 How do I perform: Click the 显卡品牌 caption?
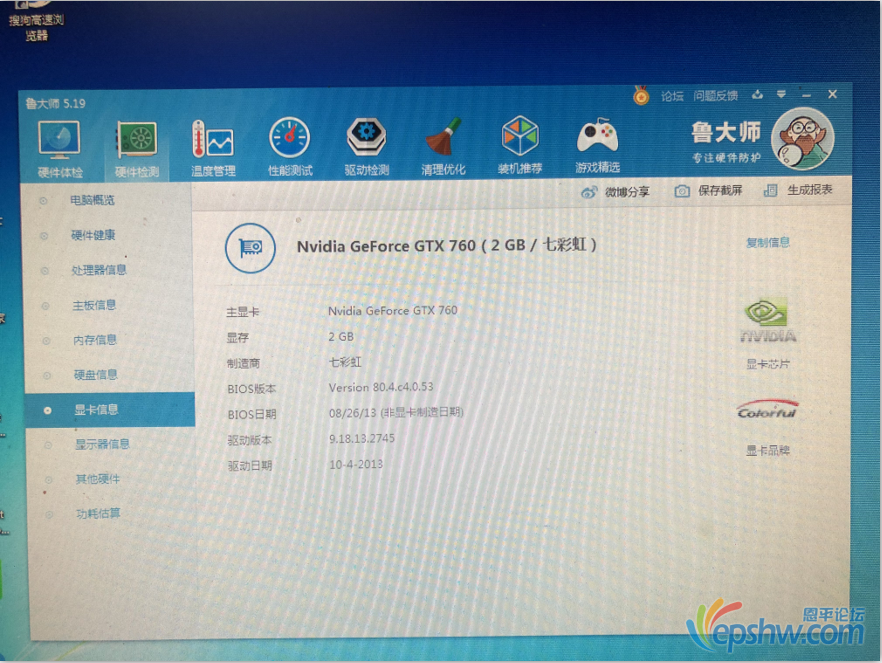click(768, 450)
